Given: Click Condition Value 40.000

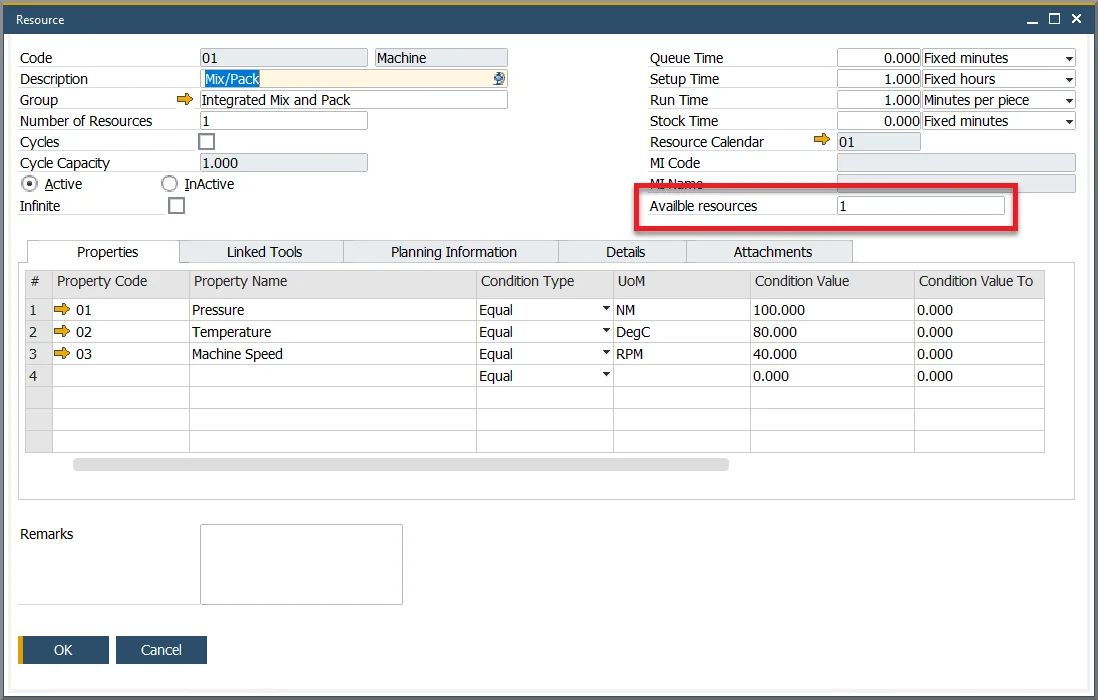Looking at the screenshot, I should tap(832, 354).
